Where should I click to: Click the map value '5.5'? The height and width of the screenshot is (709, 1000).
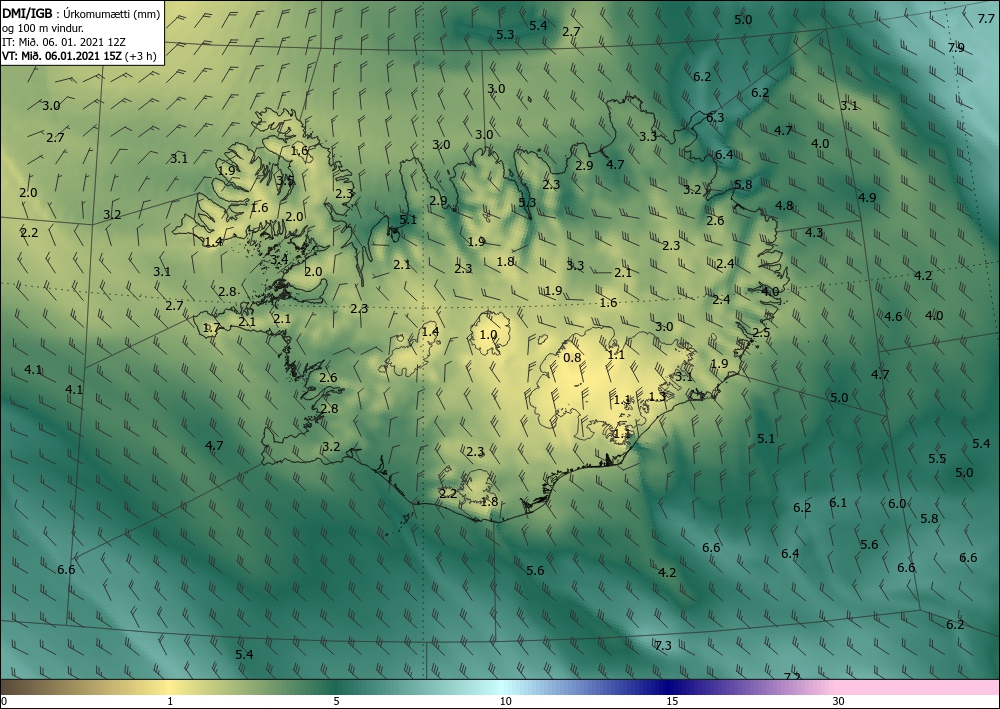[937, 458]
